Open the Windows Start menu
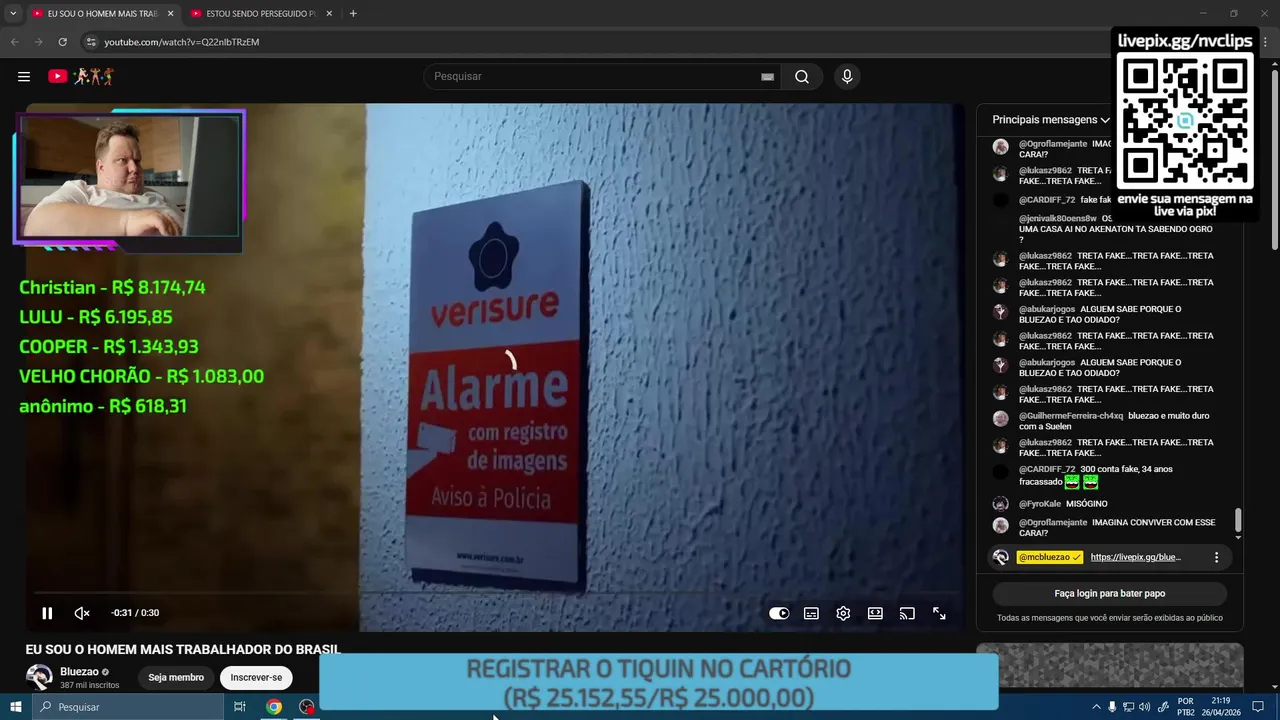The height and width of the screenshot is (720, 1280). point(15,707)
